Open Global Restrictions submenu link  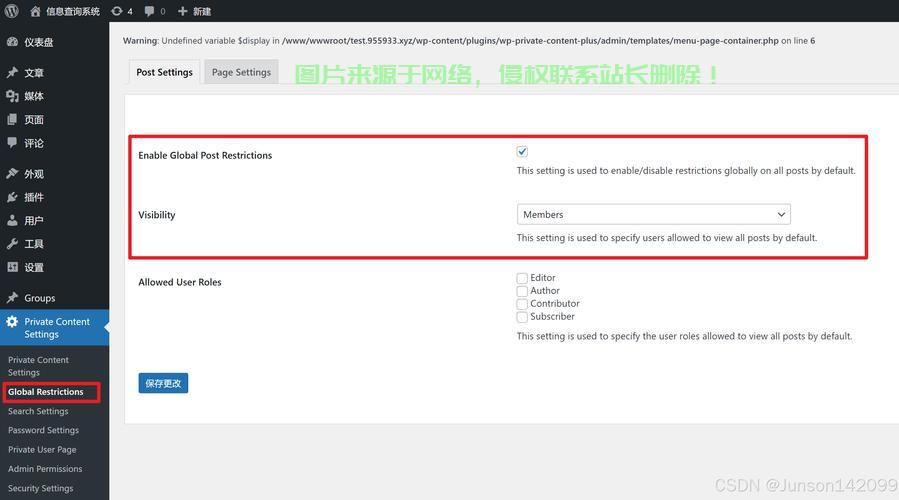(x=46, y=392)
